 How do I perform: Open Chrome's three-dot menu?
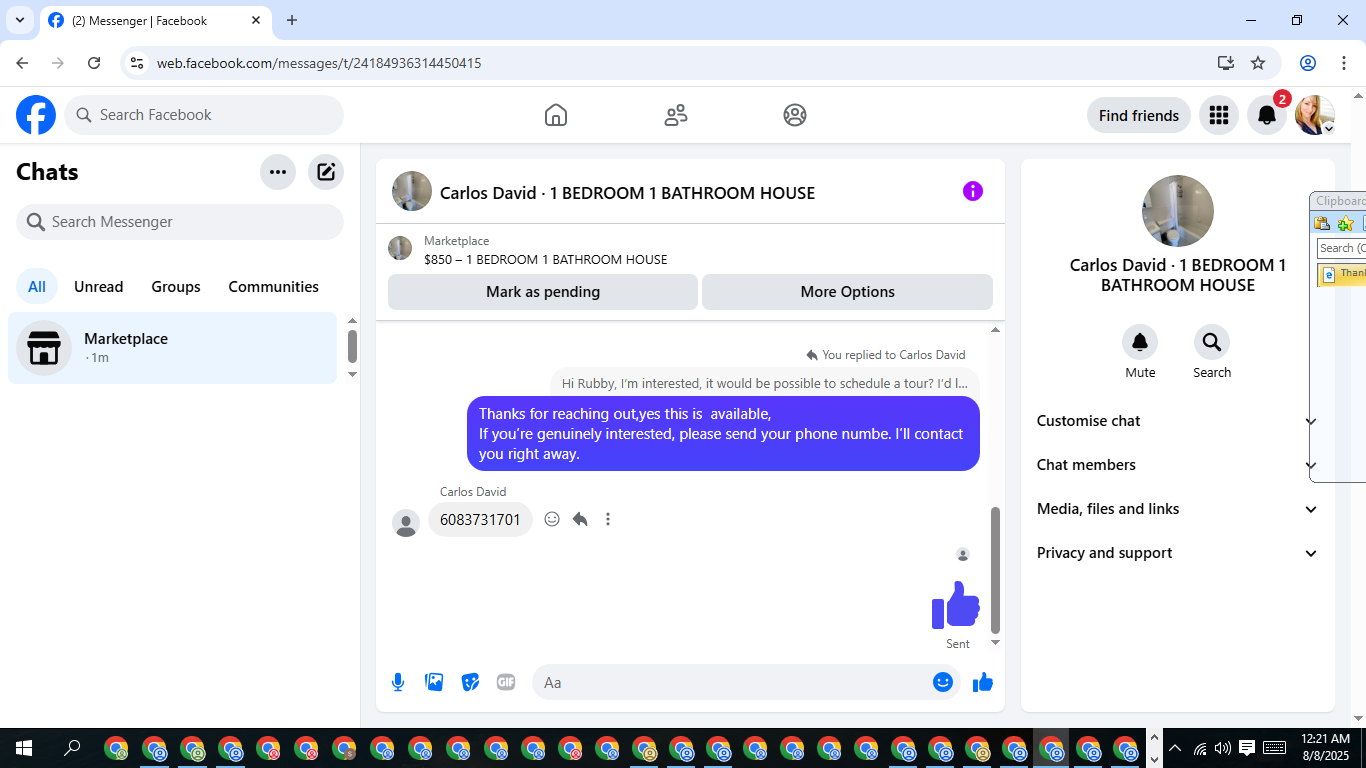[1343, 63]
